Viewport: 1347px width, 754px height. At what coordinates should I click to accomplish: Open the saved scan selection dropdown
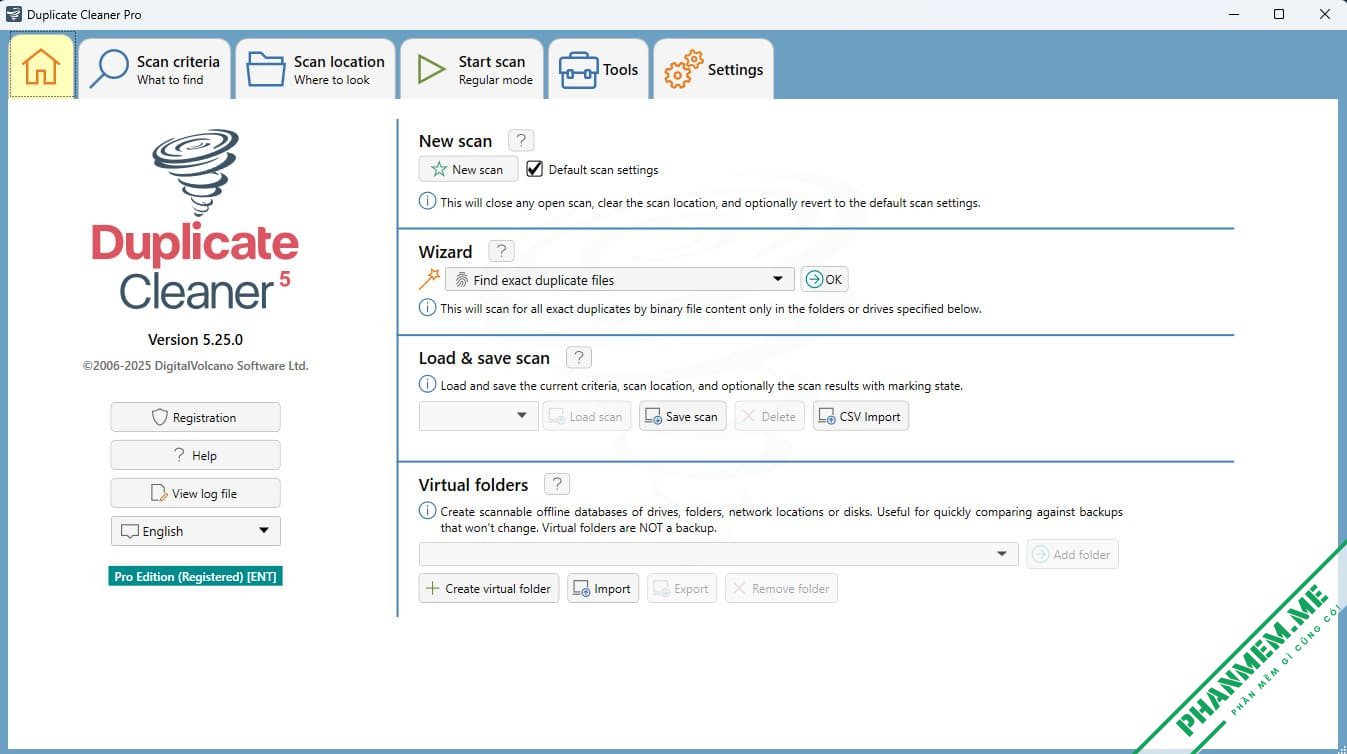(479, 416)
